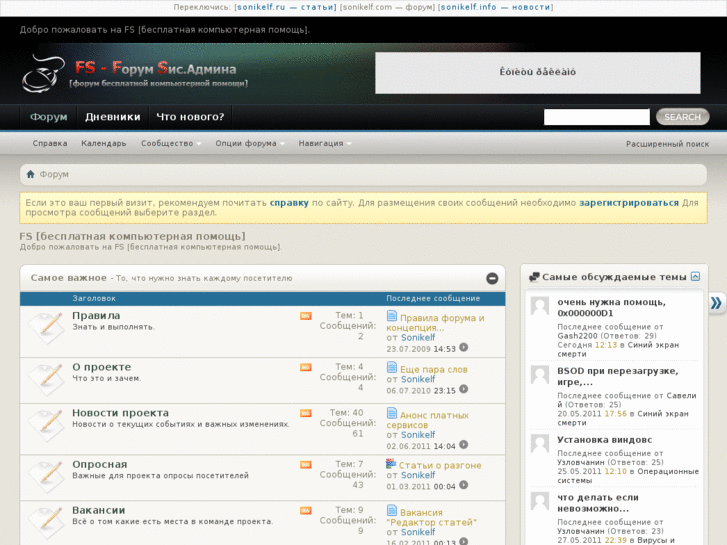Open the RSS feed icon for Вакансии
This screenshot has width=727, height=545.
coord(306,511)
